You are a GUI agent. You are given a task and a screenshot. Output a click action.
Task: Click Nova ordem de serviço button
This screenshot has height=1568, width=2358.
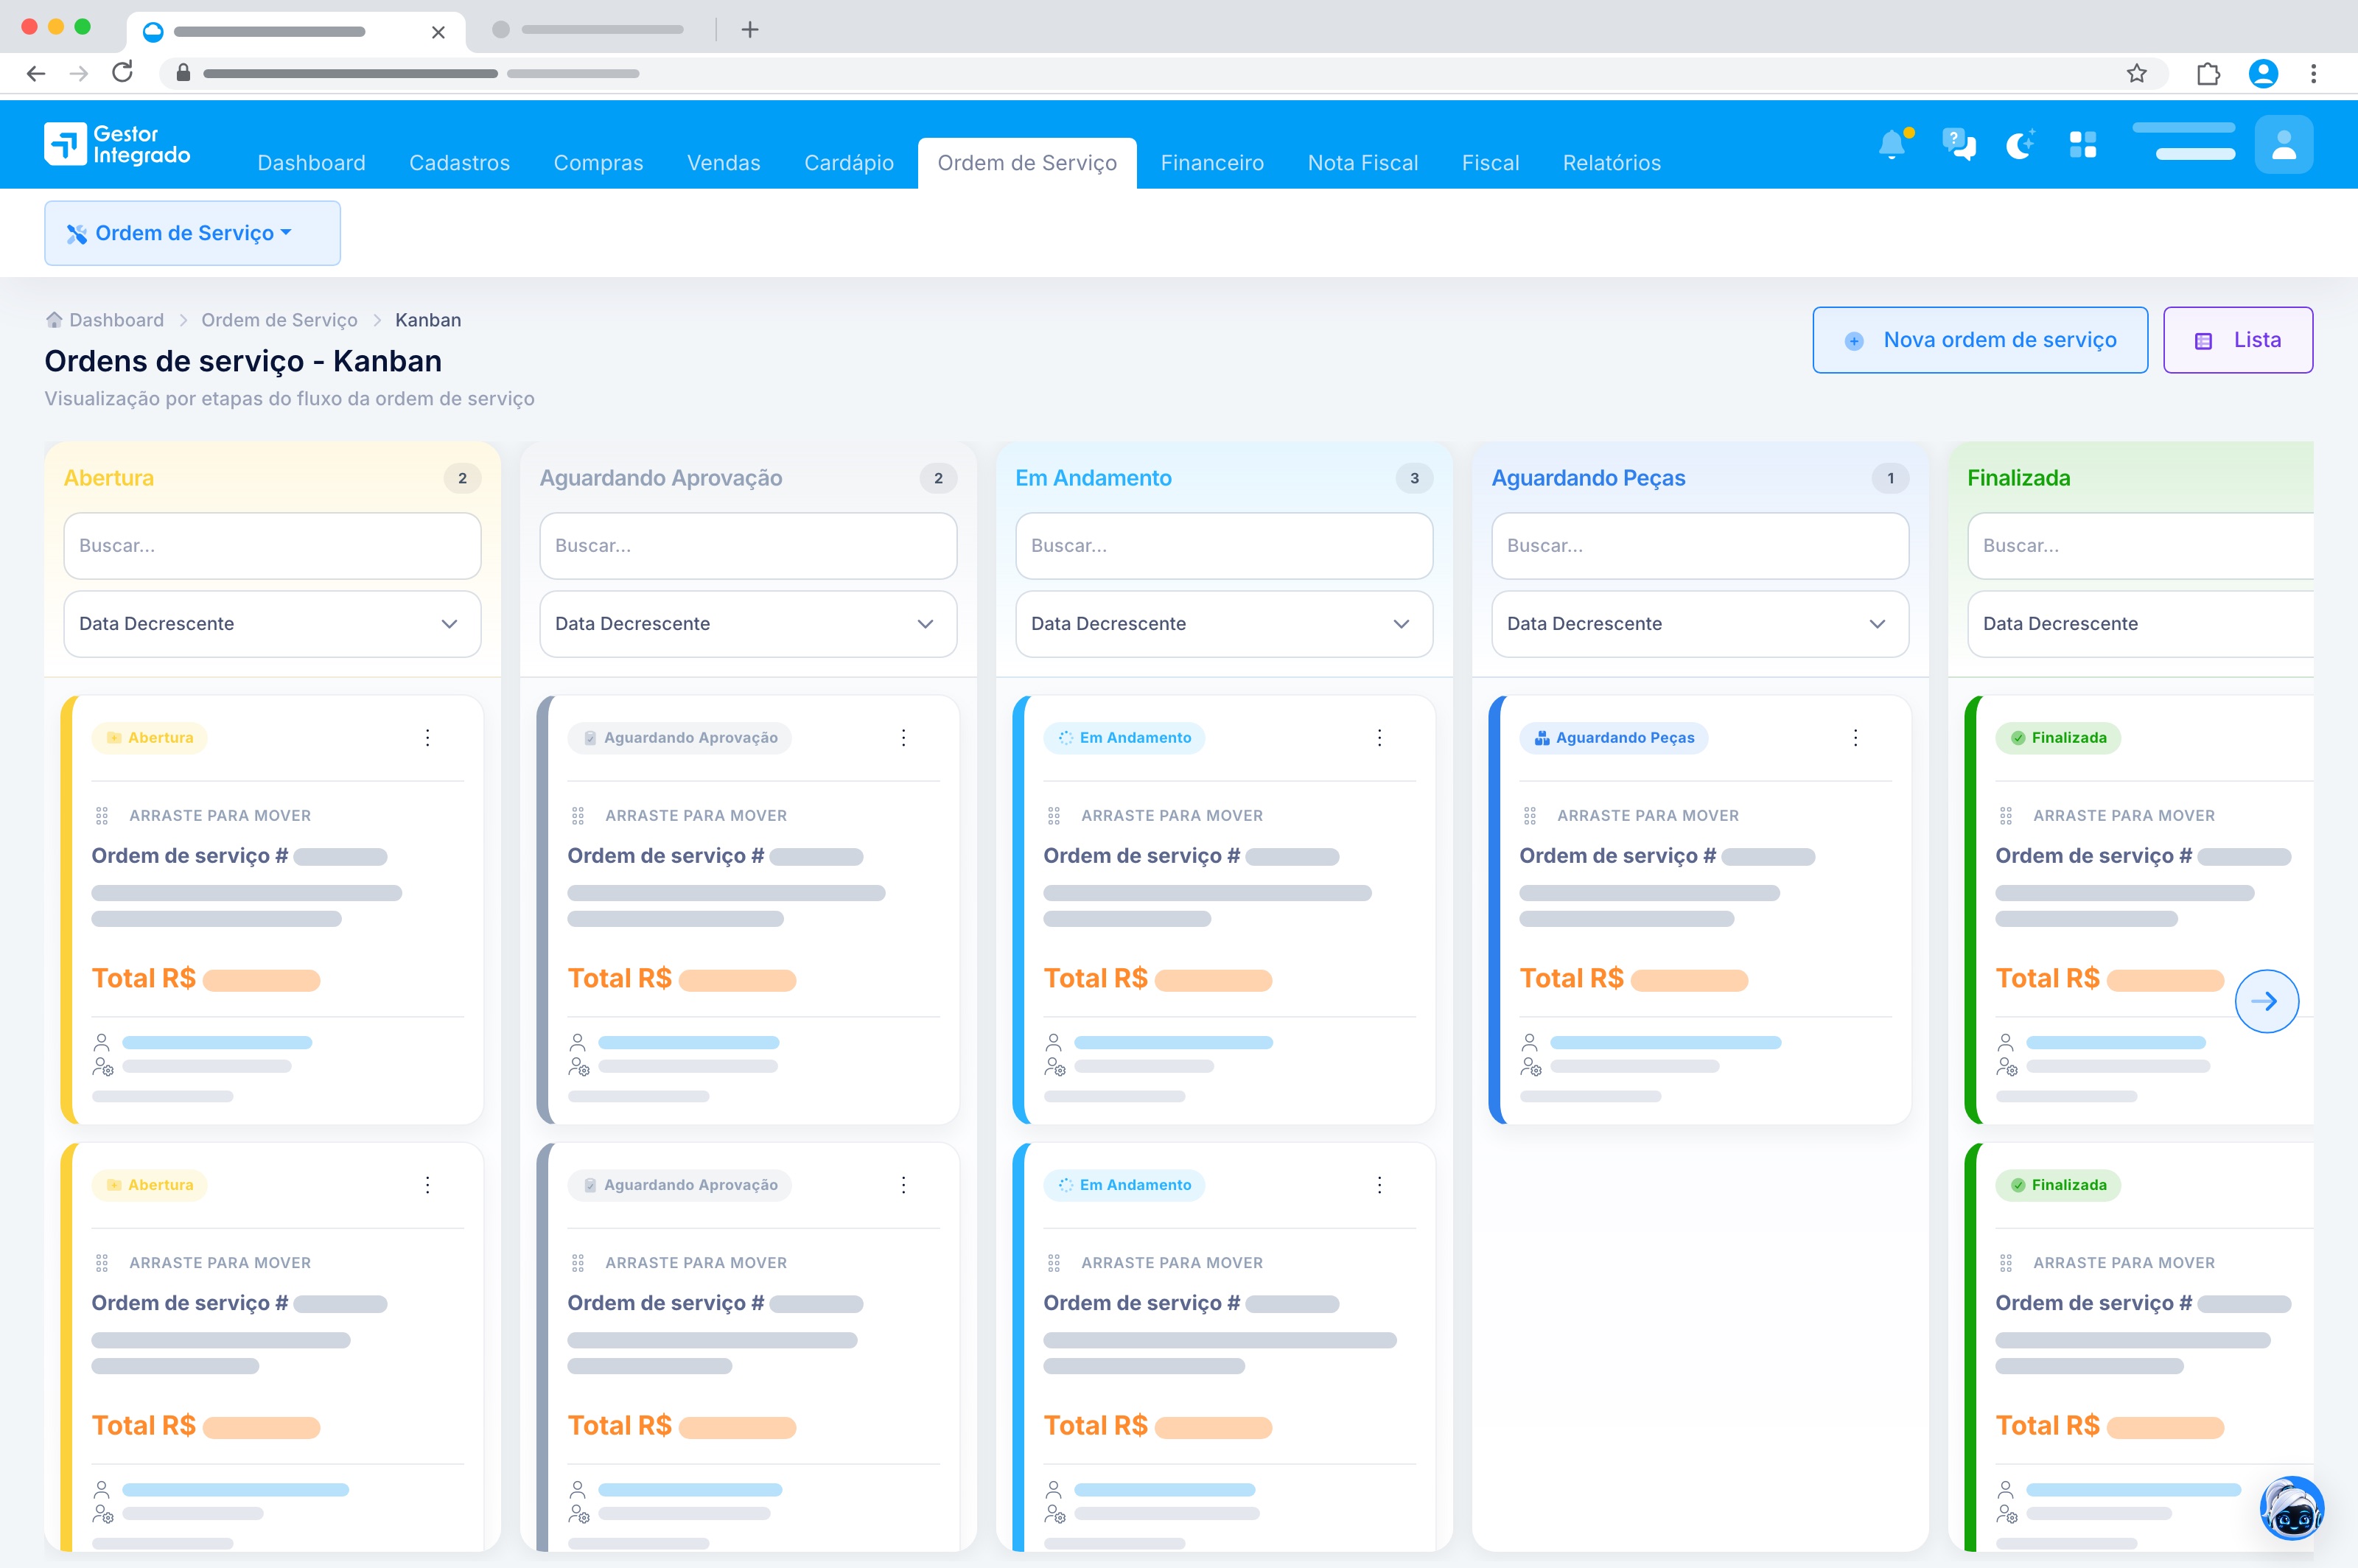click(1980, 340)
